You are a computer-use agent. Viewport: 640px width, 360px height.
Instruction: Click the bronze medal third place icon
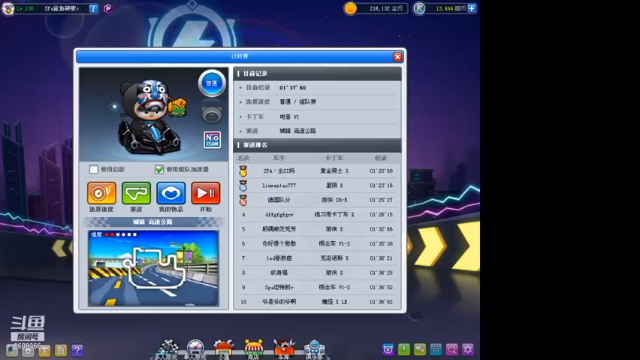click(243, 200)
